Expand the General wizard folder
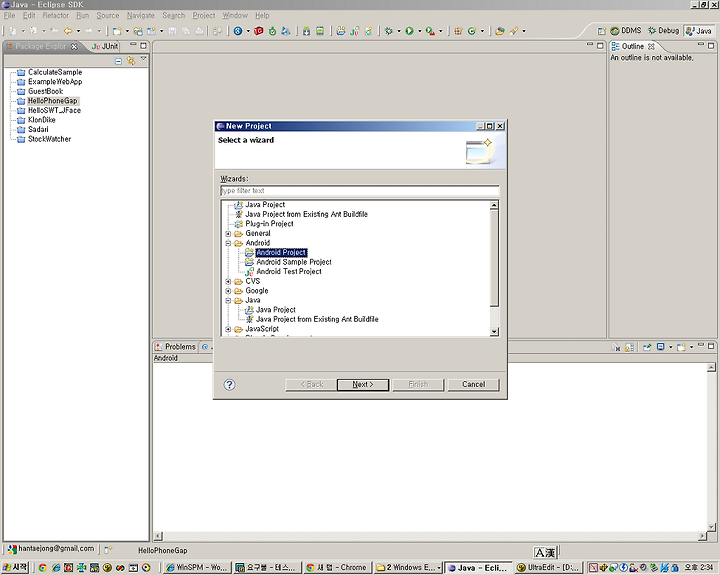 [x=228, y=234]
